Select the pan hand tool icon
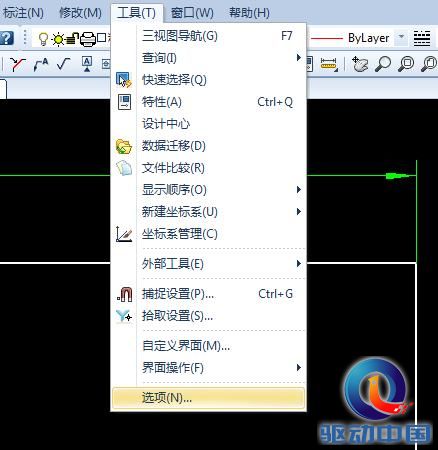The width and height of the screenshot is (438, 450). point(360,64)
